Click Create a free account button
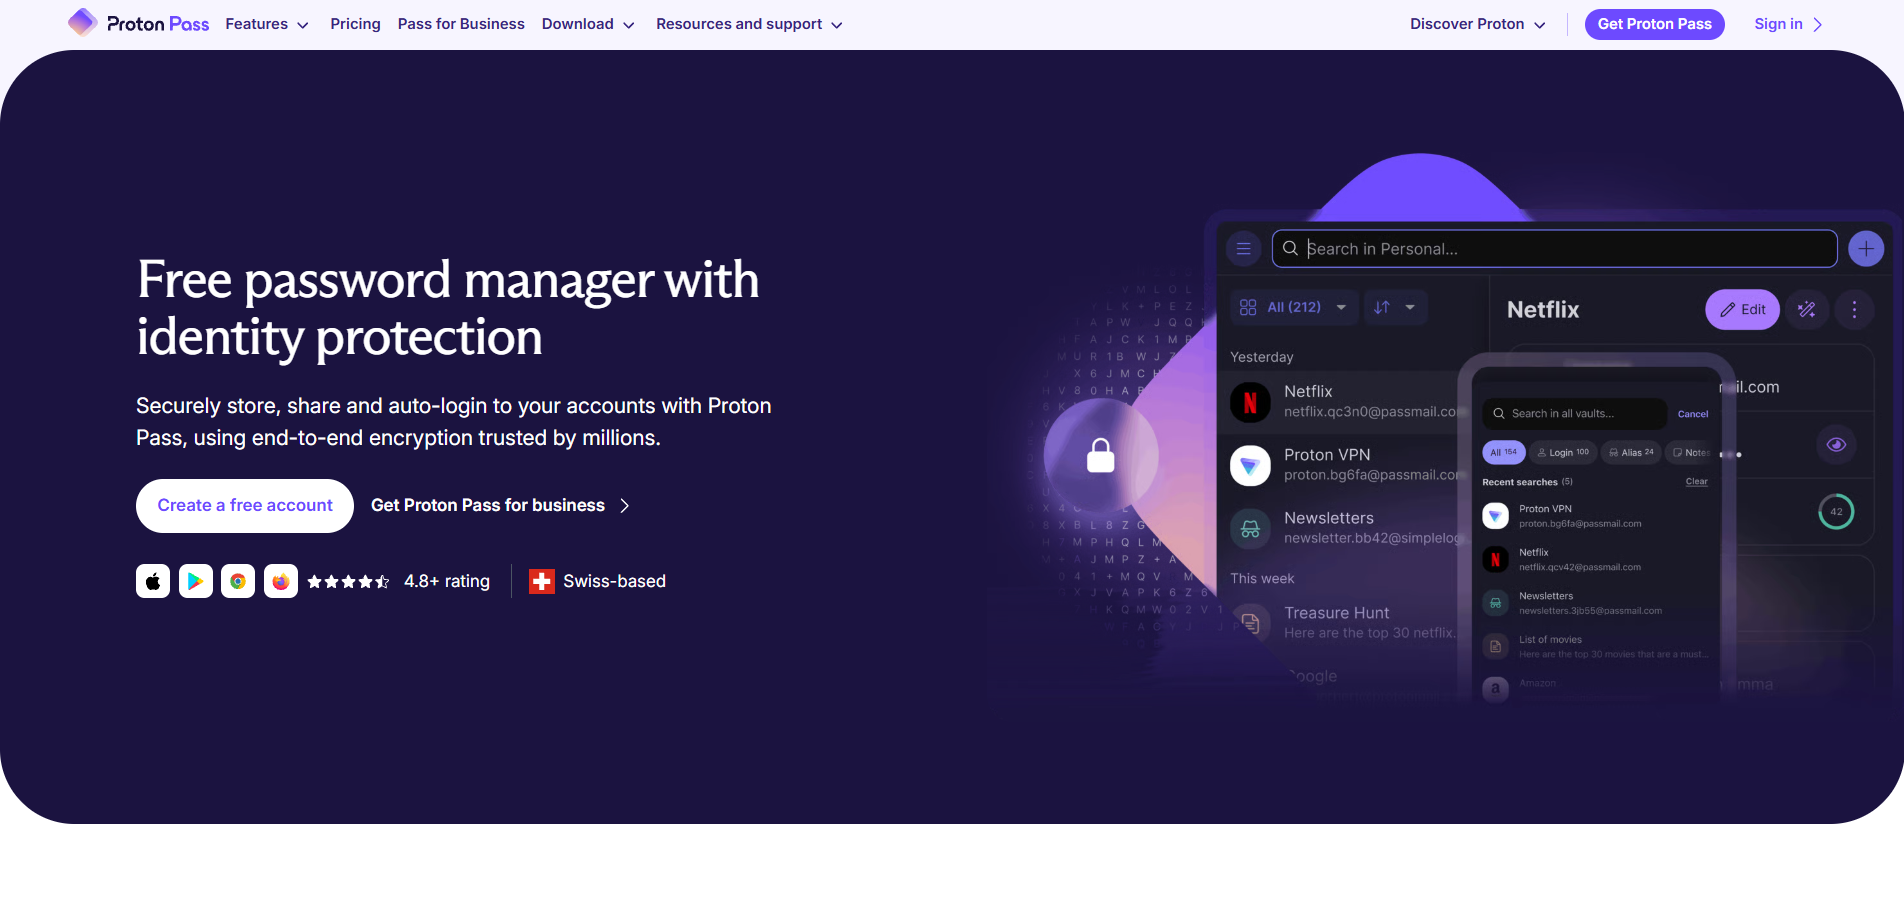1904x907 pixels. coord(245,506)
